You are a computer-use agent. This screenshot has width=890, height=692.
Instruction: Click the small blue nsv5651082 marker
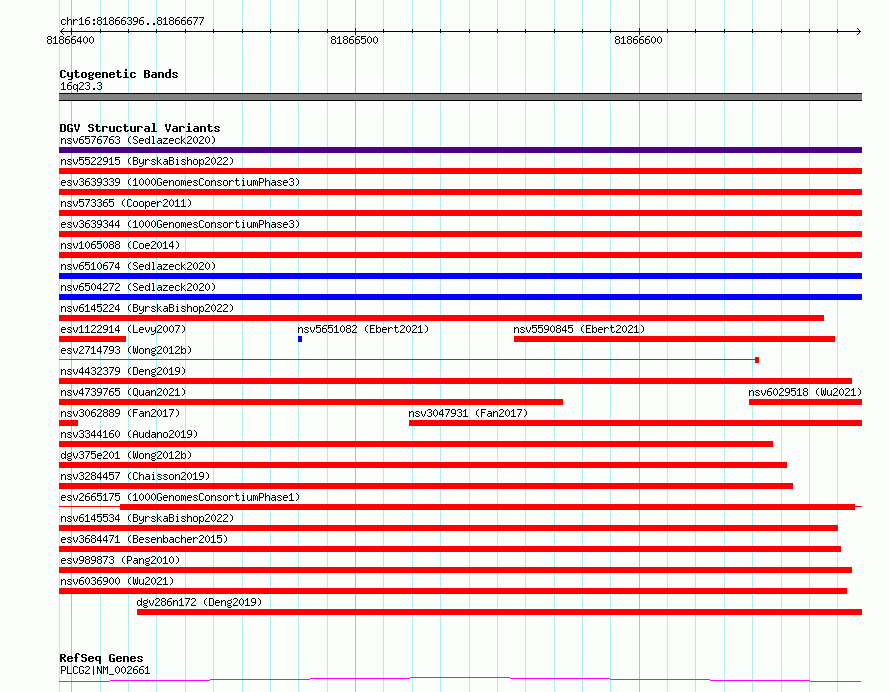300,339
